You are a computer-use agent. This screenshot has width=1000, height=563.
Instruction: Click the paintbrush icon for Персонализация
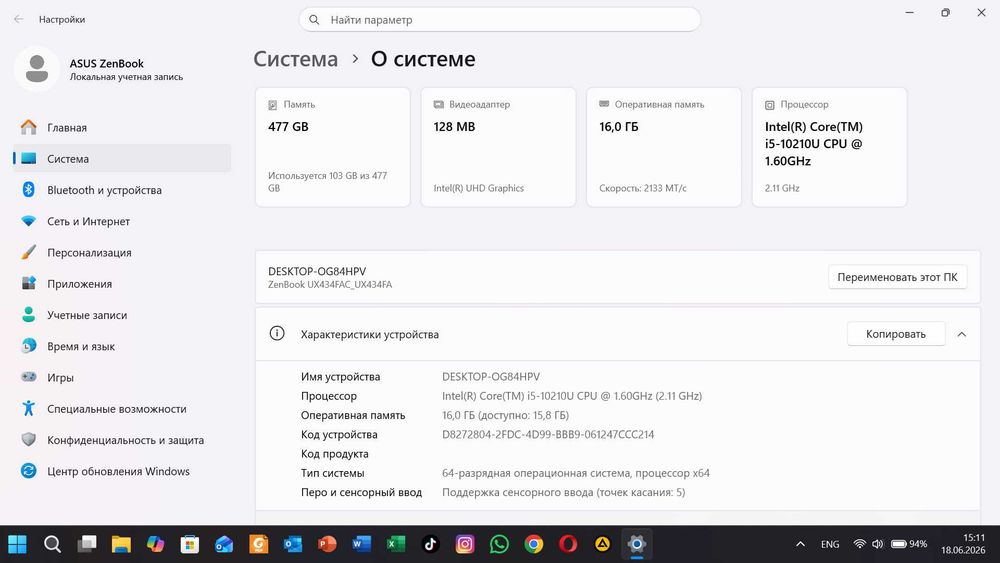[x=29, y=252]
